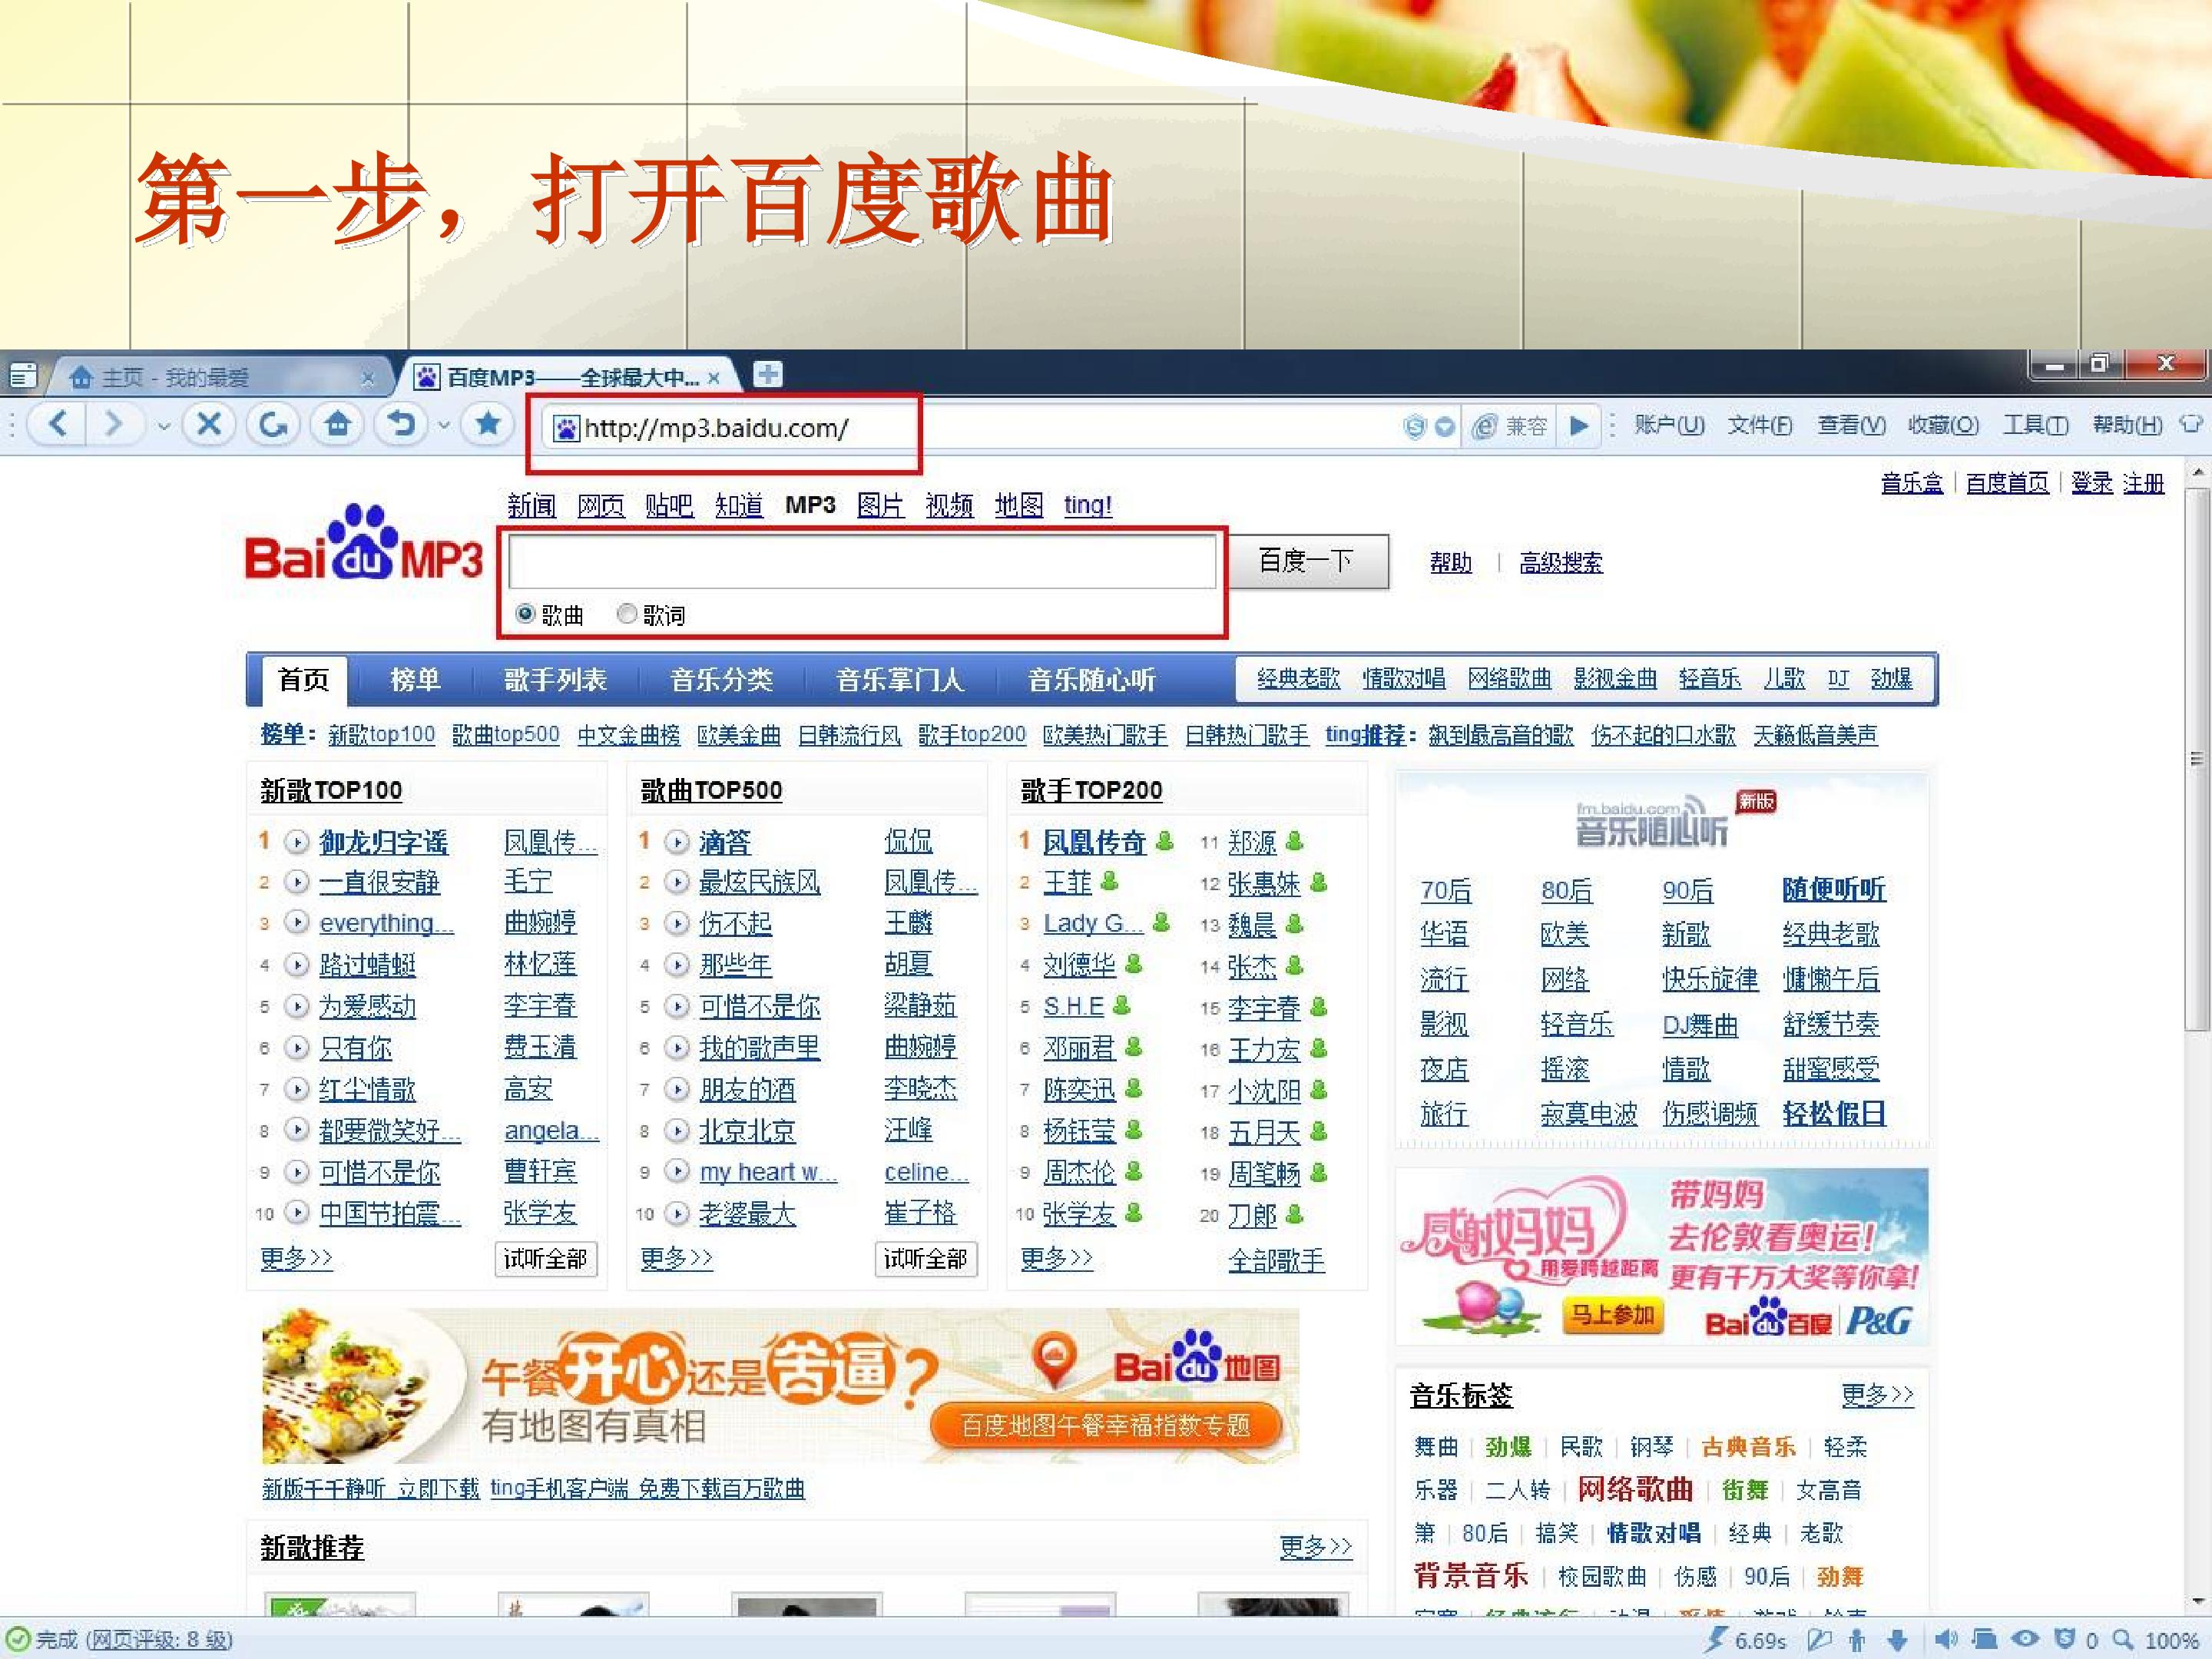Viewport: 2212px width, 1659px height.
Task: Go to browser home page via house icon
Action: [x=338, y=425]
